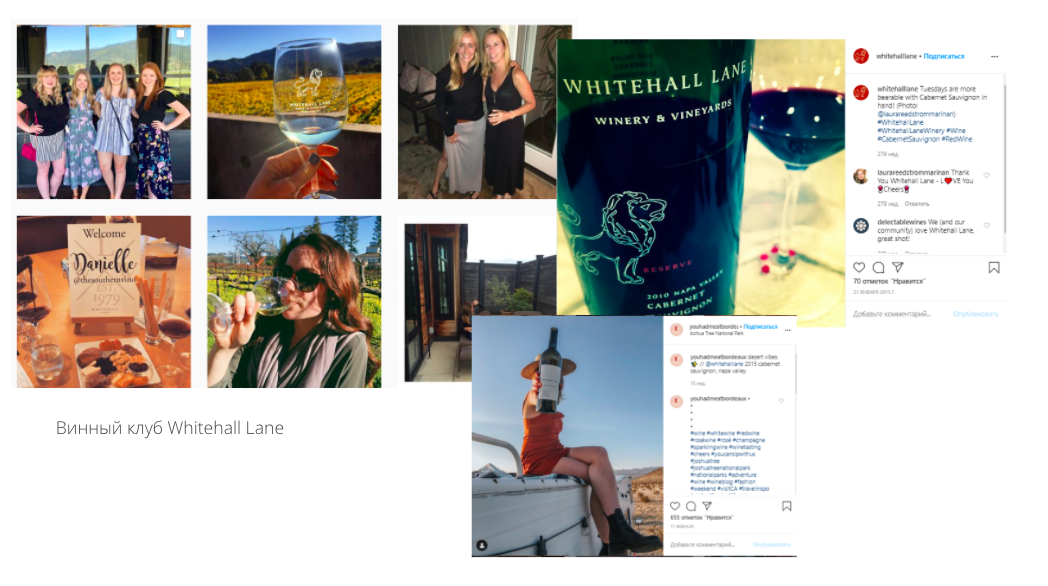Follow youhadmeatbordeaux via Подписаться link
The image size is (1048, 586).
pyautogui.click(x=761, y=327)
